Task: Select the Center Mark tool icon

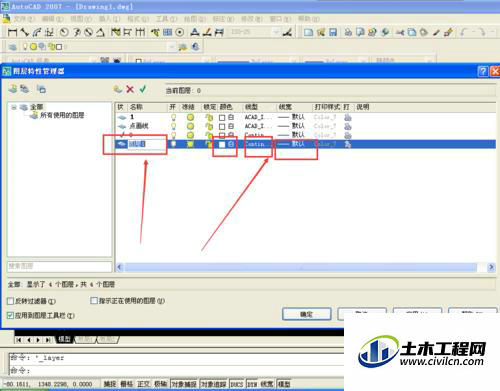Action: pyautogui.click(x=180, y=32)
